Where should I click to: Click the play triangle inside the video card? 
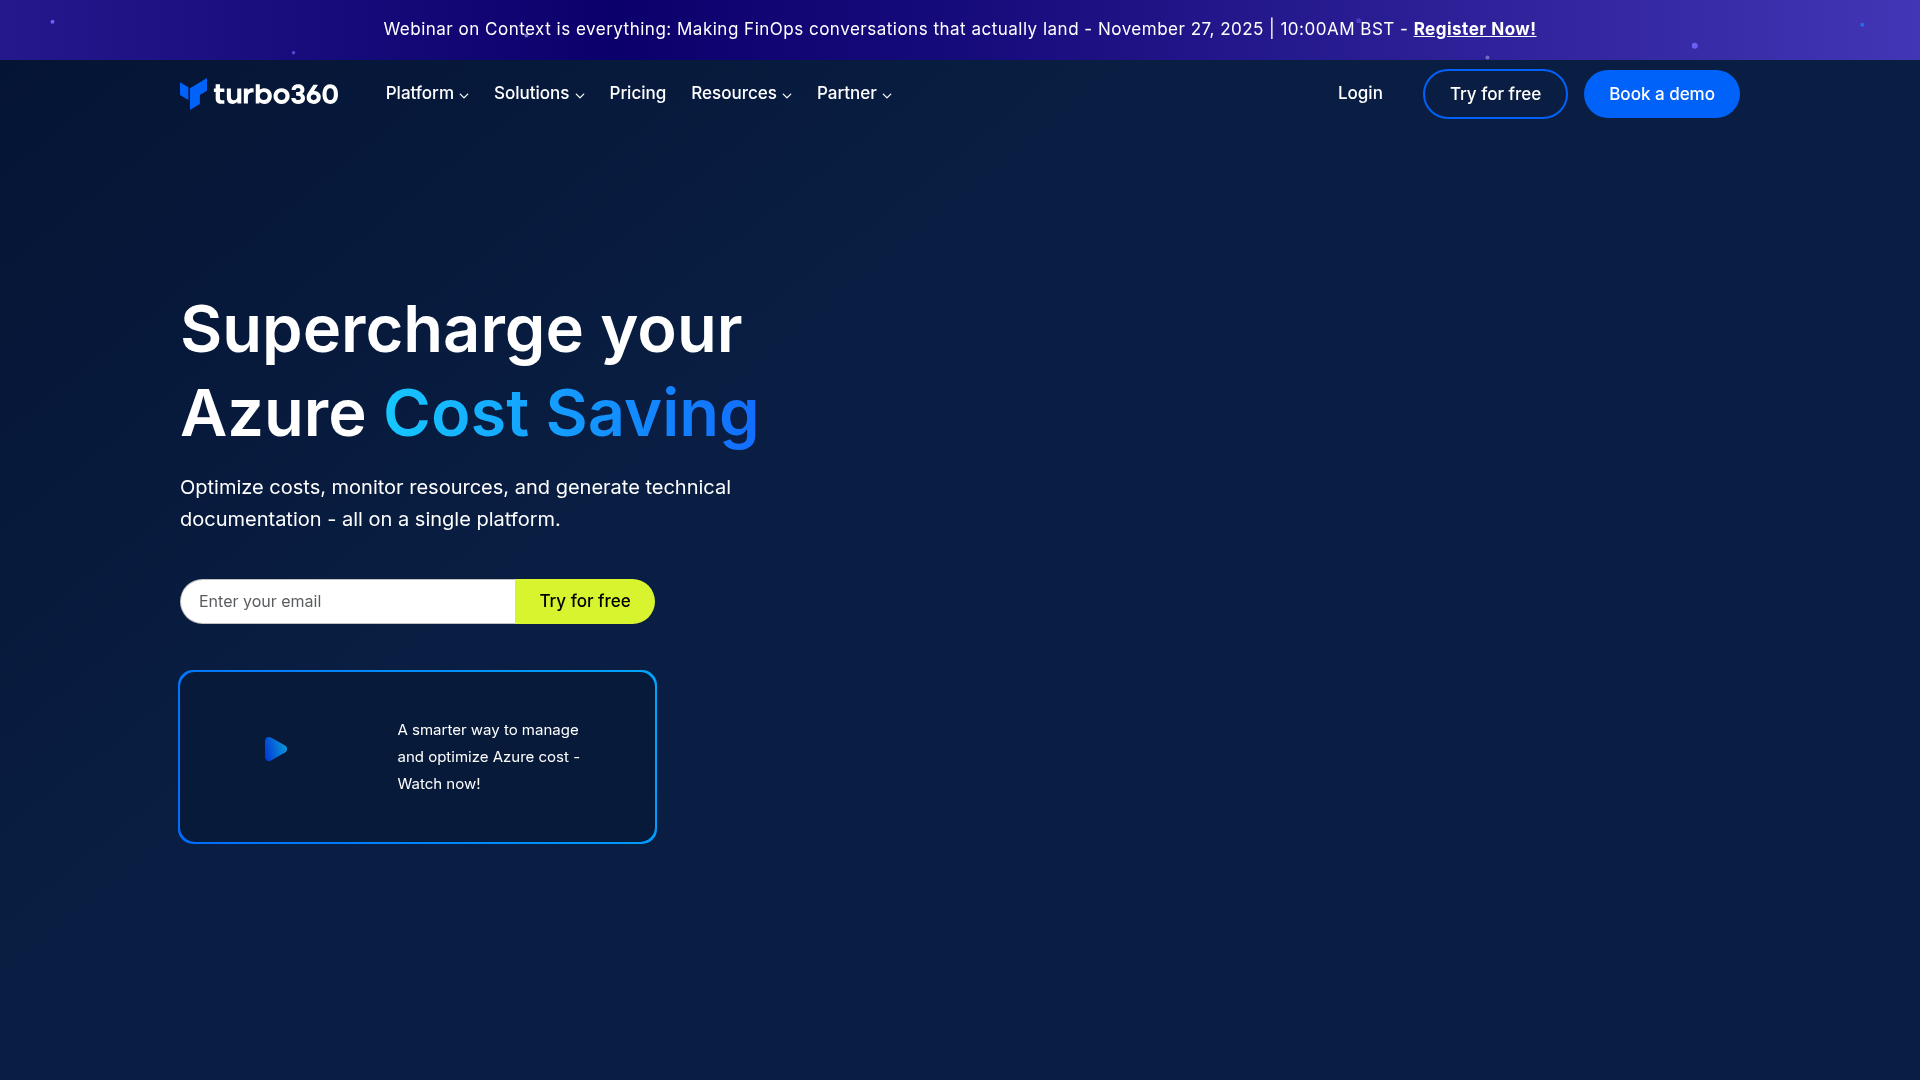276,749
